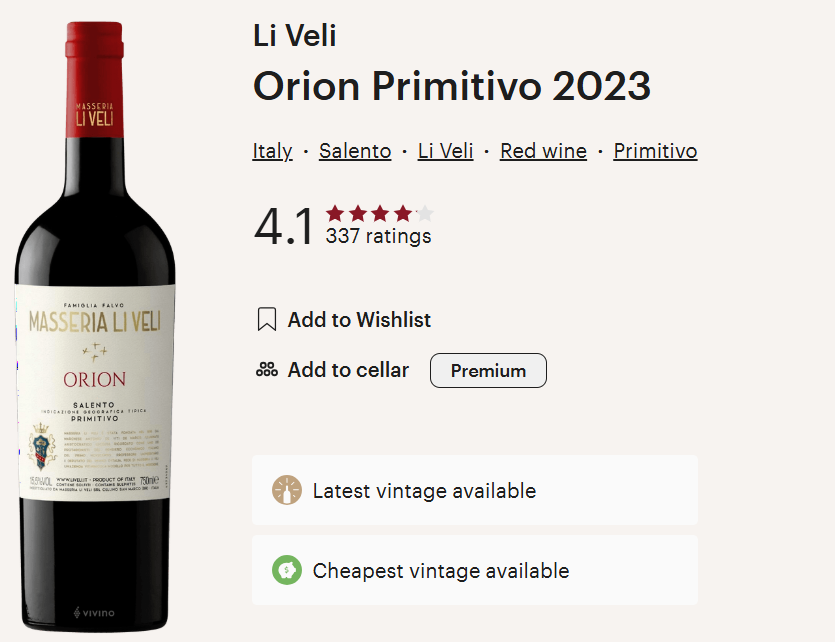The height and width of the screenshot is (642, 835).
Task: Click the Premium button
Action: (488, 370)
